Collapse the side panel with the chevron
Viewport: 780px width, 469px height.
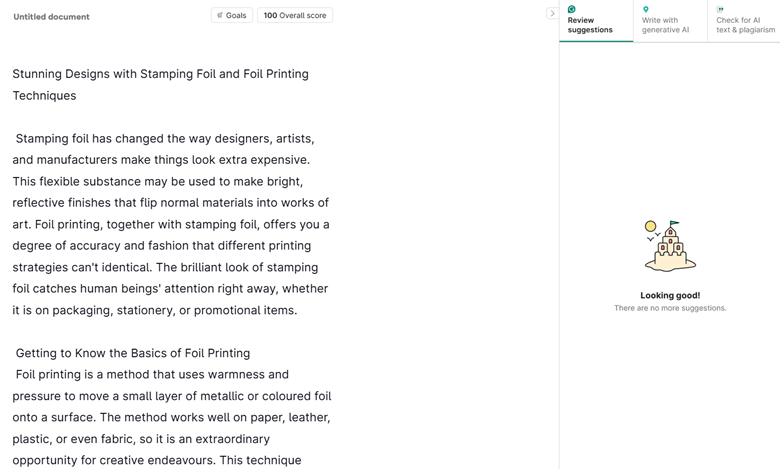552,13
